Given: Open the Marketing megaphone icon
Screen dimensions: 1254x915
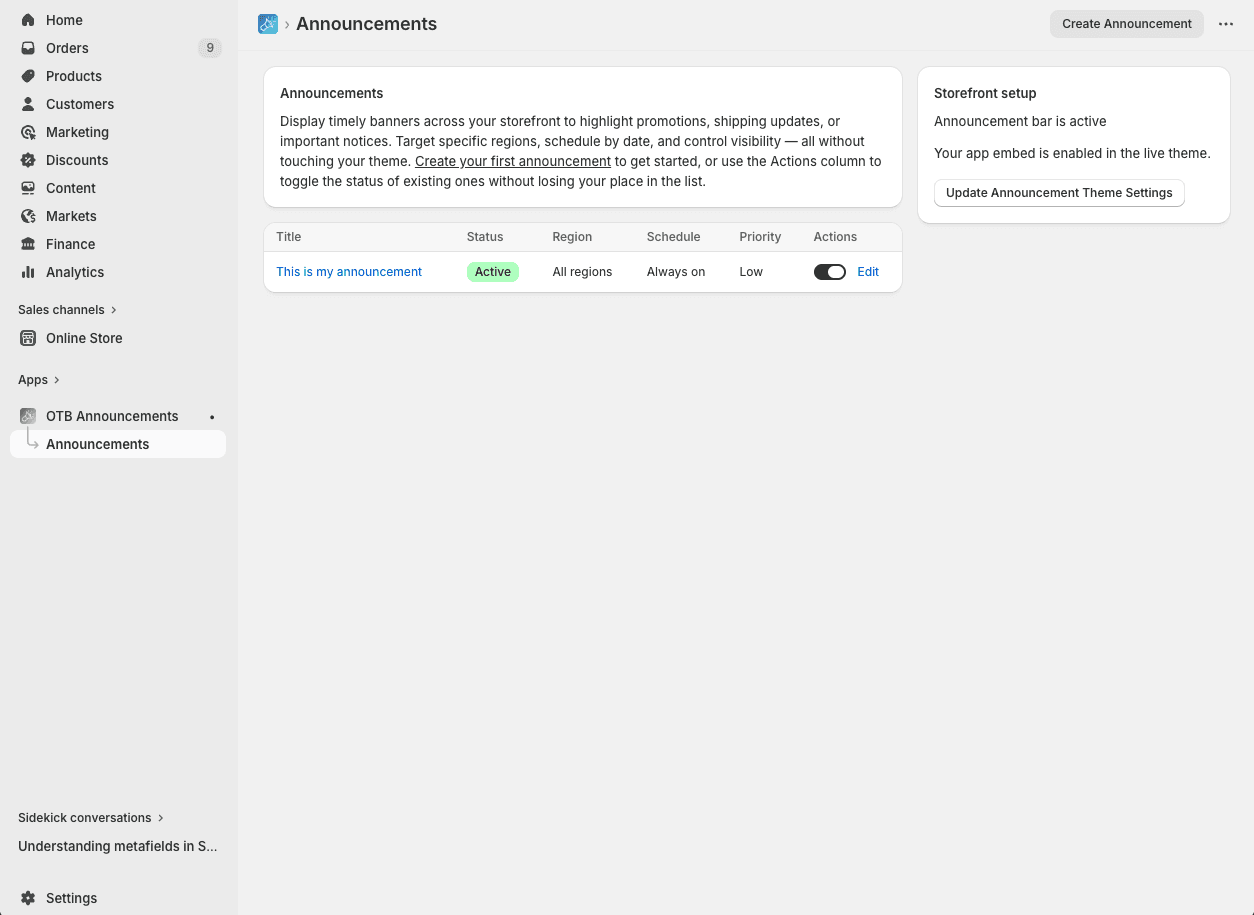Looking at the screenshot, I should pyautogui.click(x=28, y=132).
